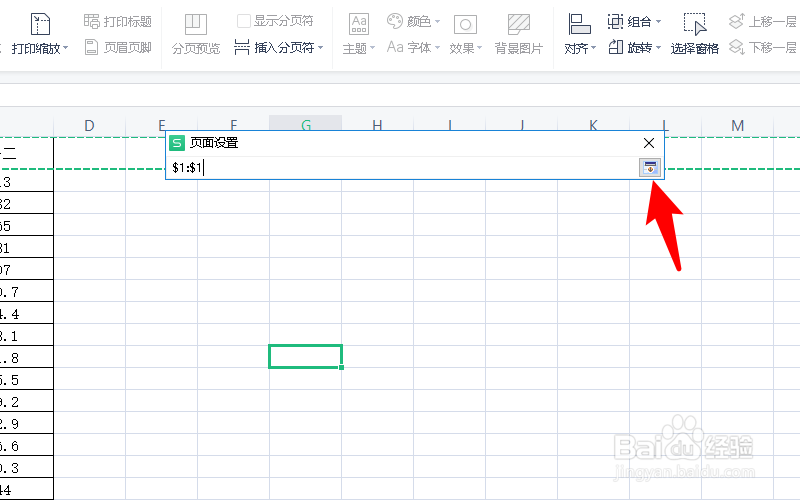The height and width of the screenshot is (500, 800).
Task: Select column D header
Action: 89,126
